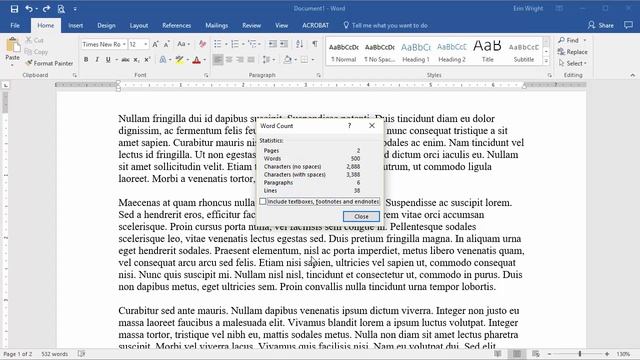Screen dimensions: 640x360
Task: Select Center alignment icon
Action: (229, 60)
